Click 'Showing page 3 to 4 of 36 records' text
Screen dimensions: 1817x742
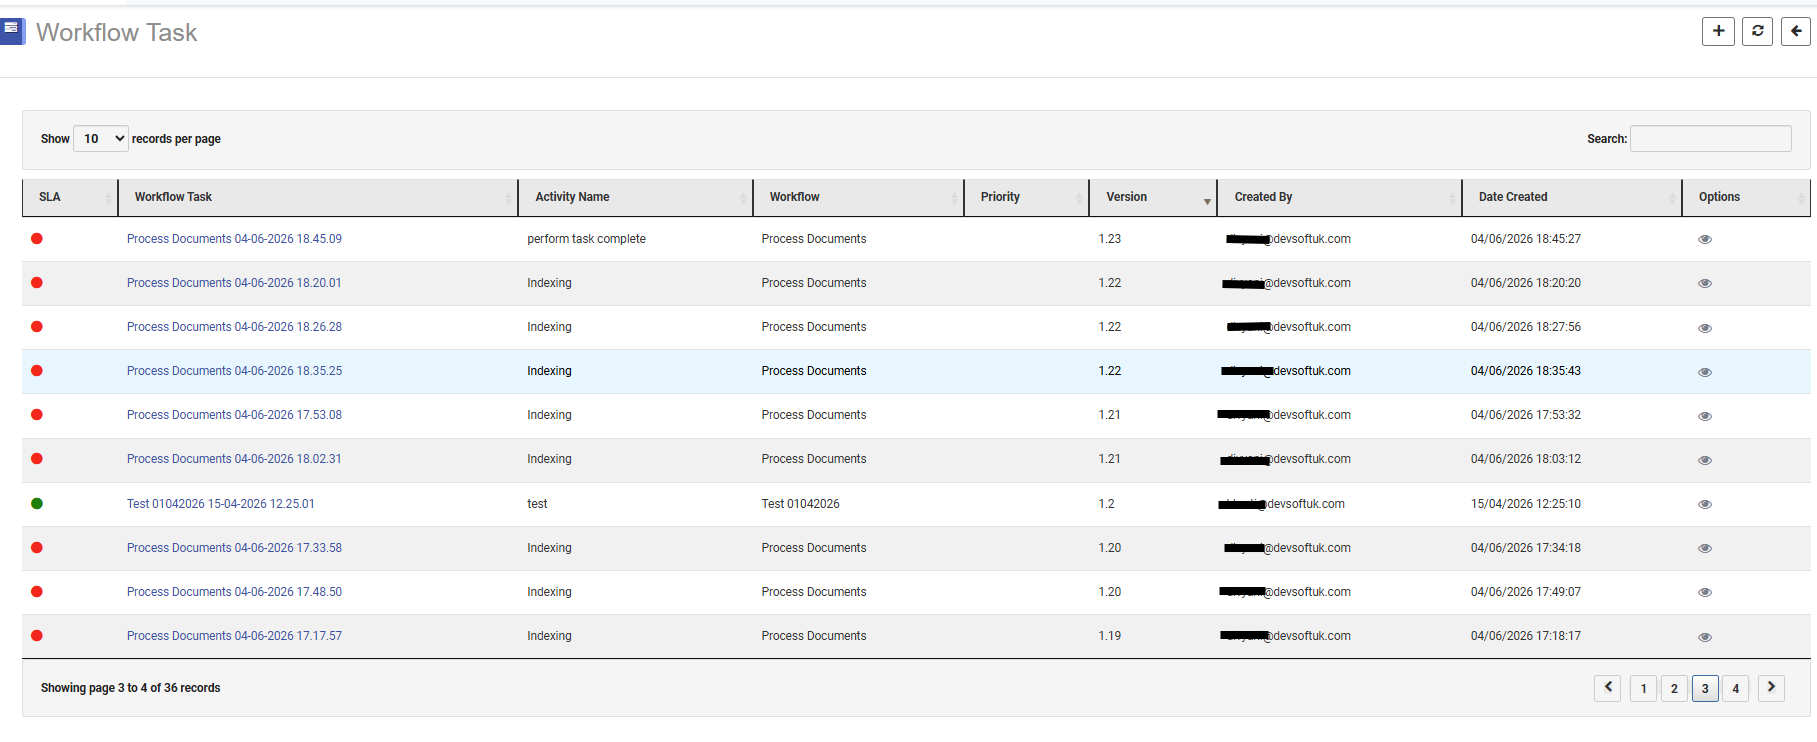130,688
